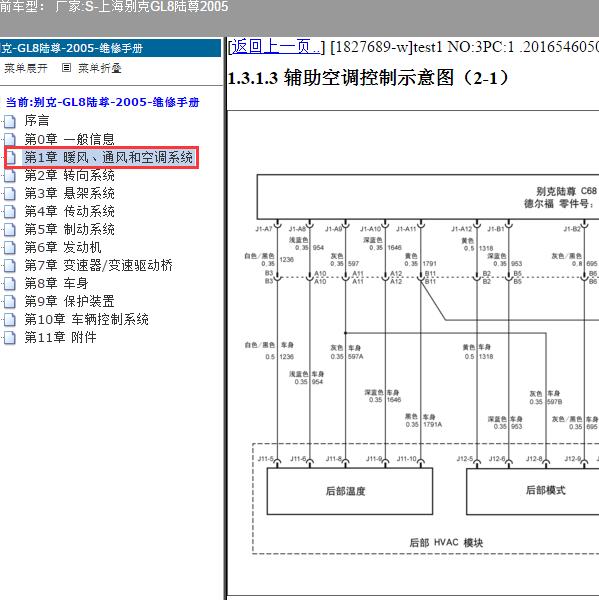This screenshot has height=600, width=599.
Task: Click the page icon beside 第4章 传动系统
Action: click(10, 212)
